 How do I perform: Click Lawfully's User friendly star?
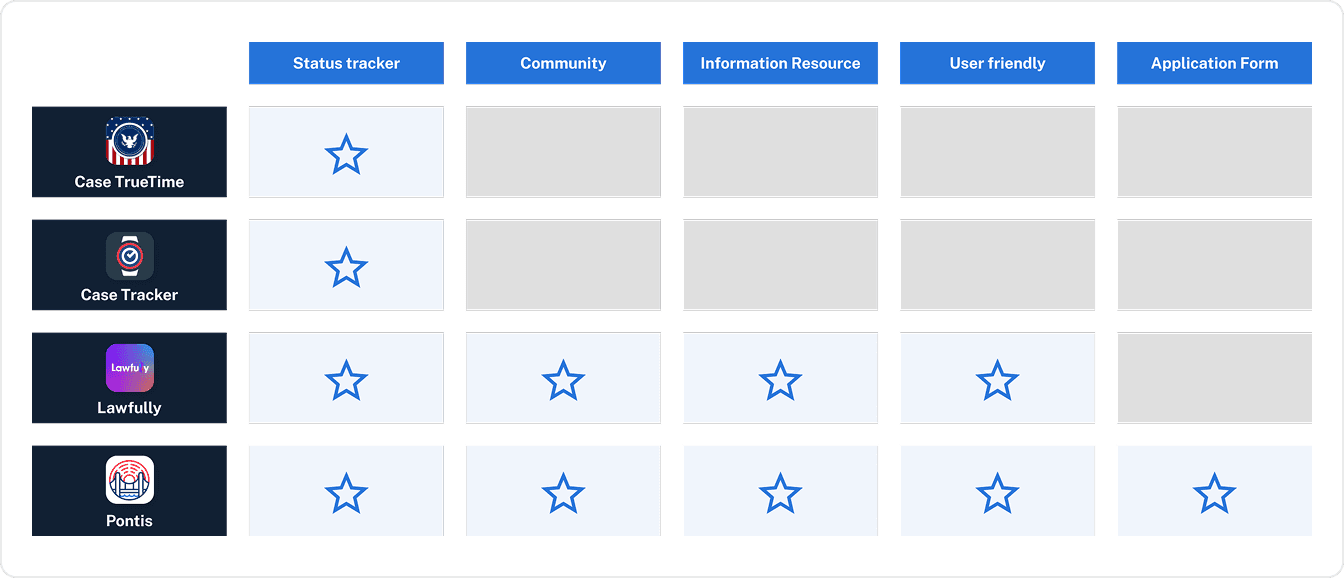997,380
